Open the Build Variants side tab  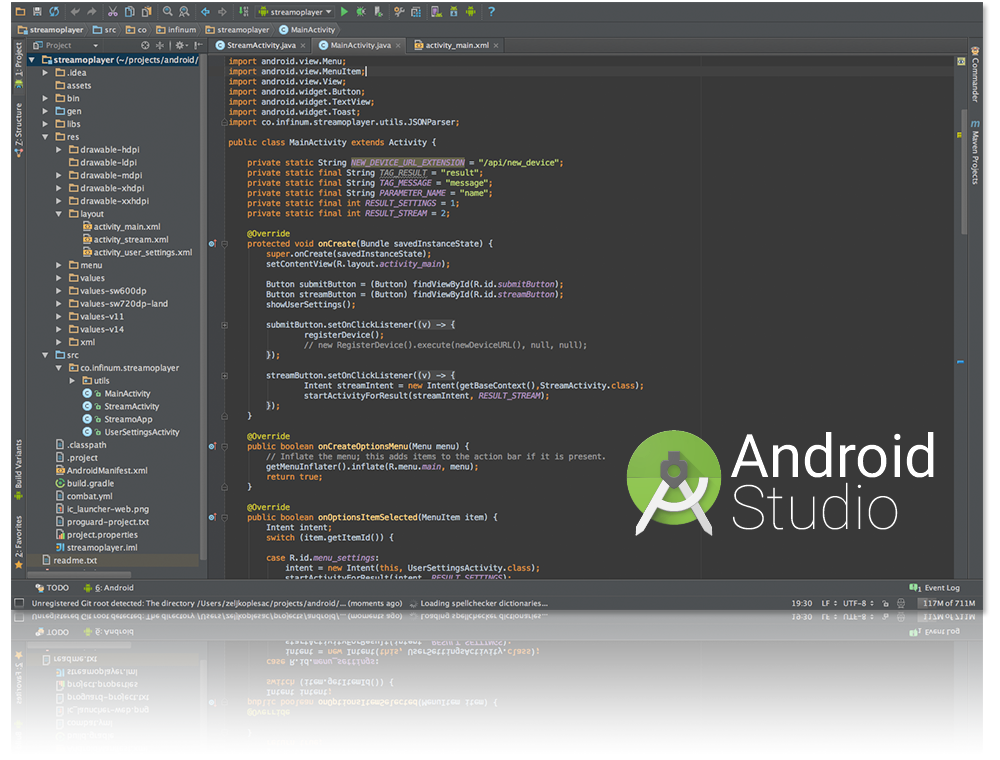pyautogui.click(x=18, y=469)
